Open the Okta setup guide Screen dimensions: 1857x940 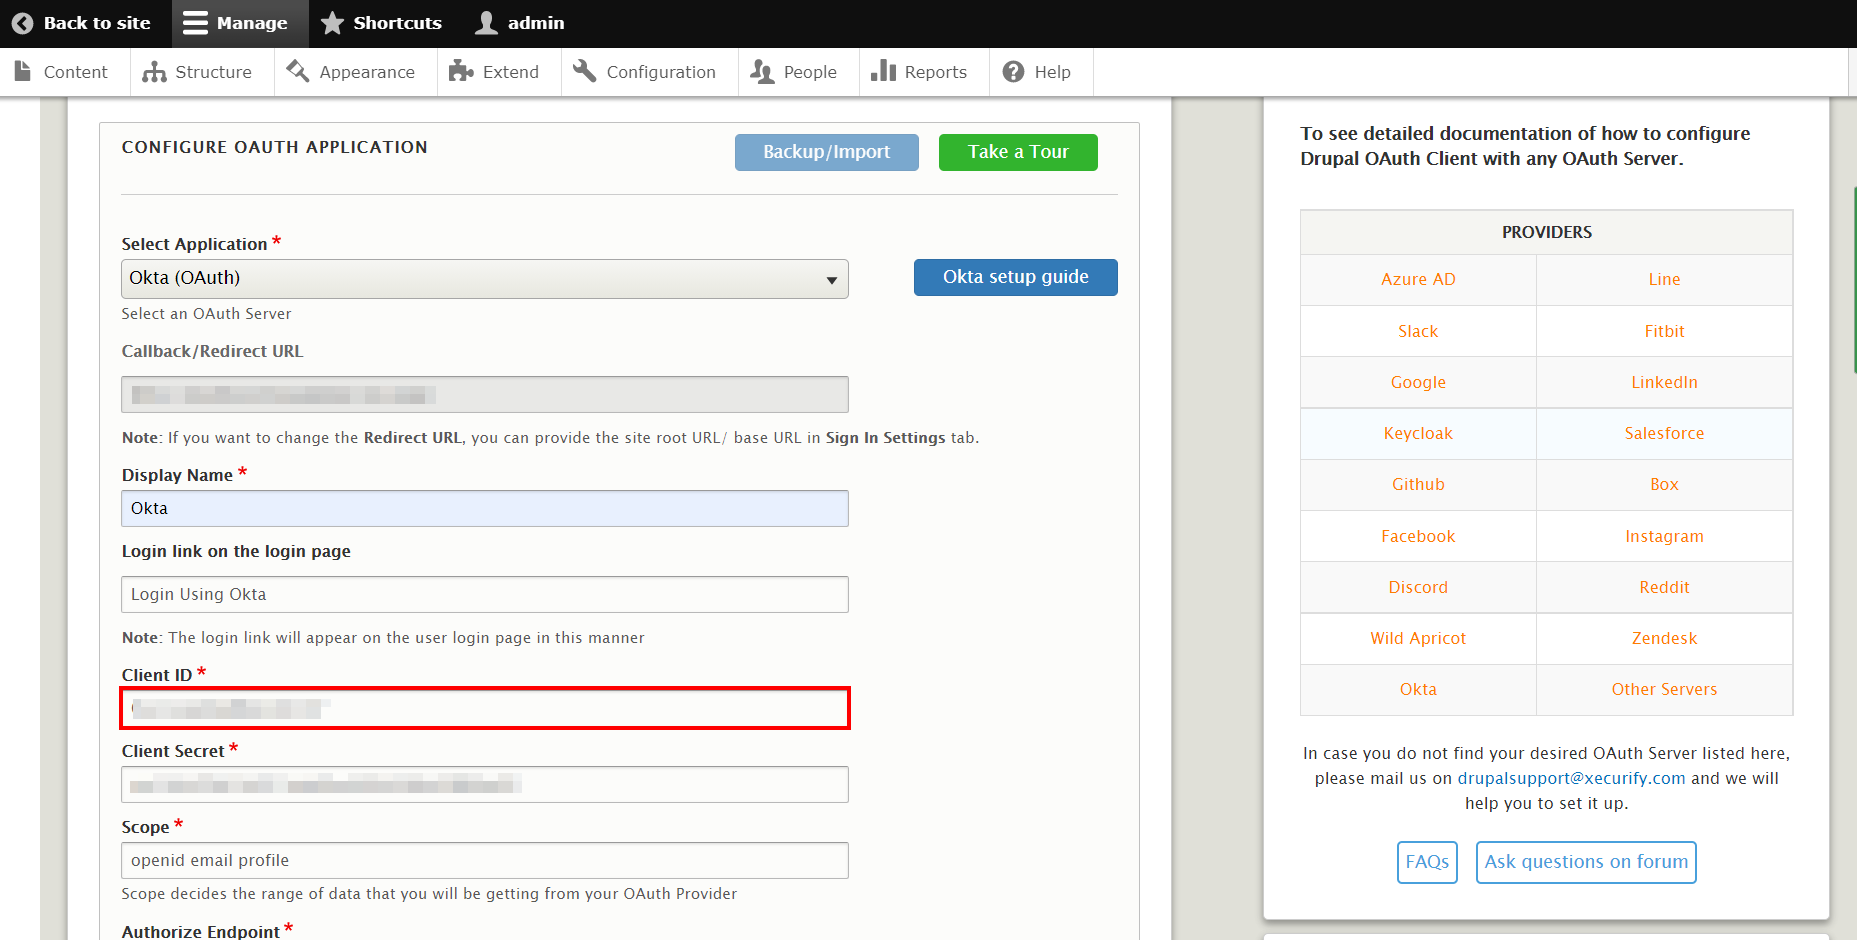(x=1015, y=277)
